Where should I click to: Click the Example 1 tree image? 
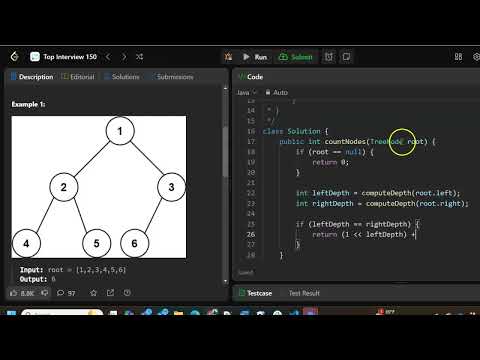[x=99, y=187]
